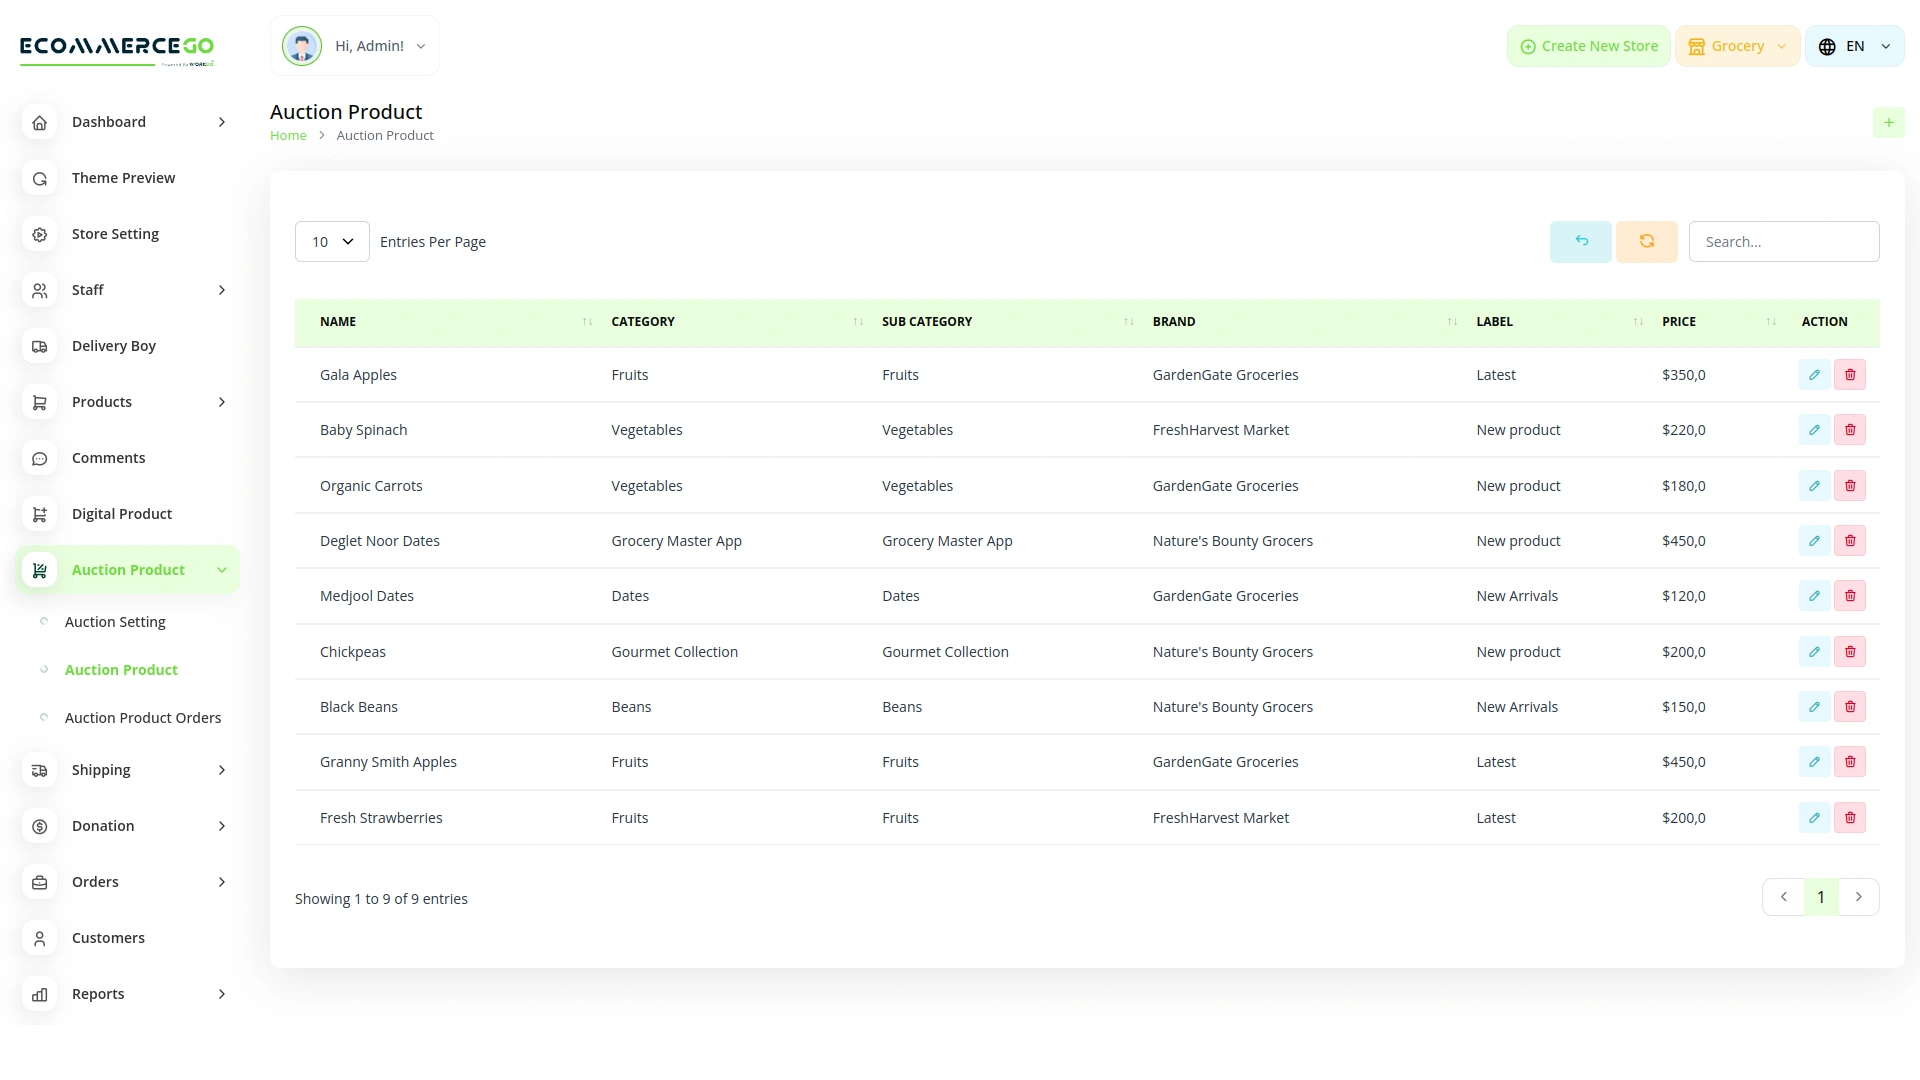
Task: Click the Create New Store button
Action: [x=1588, y=45]
